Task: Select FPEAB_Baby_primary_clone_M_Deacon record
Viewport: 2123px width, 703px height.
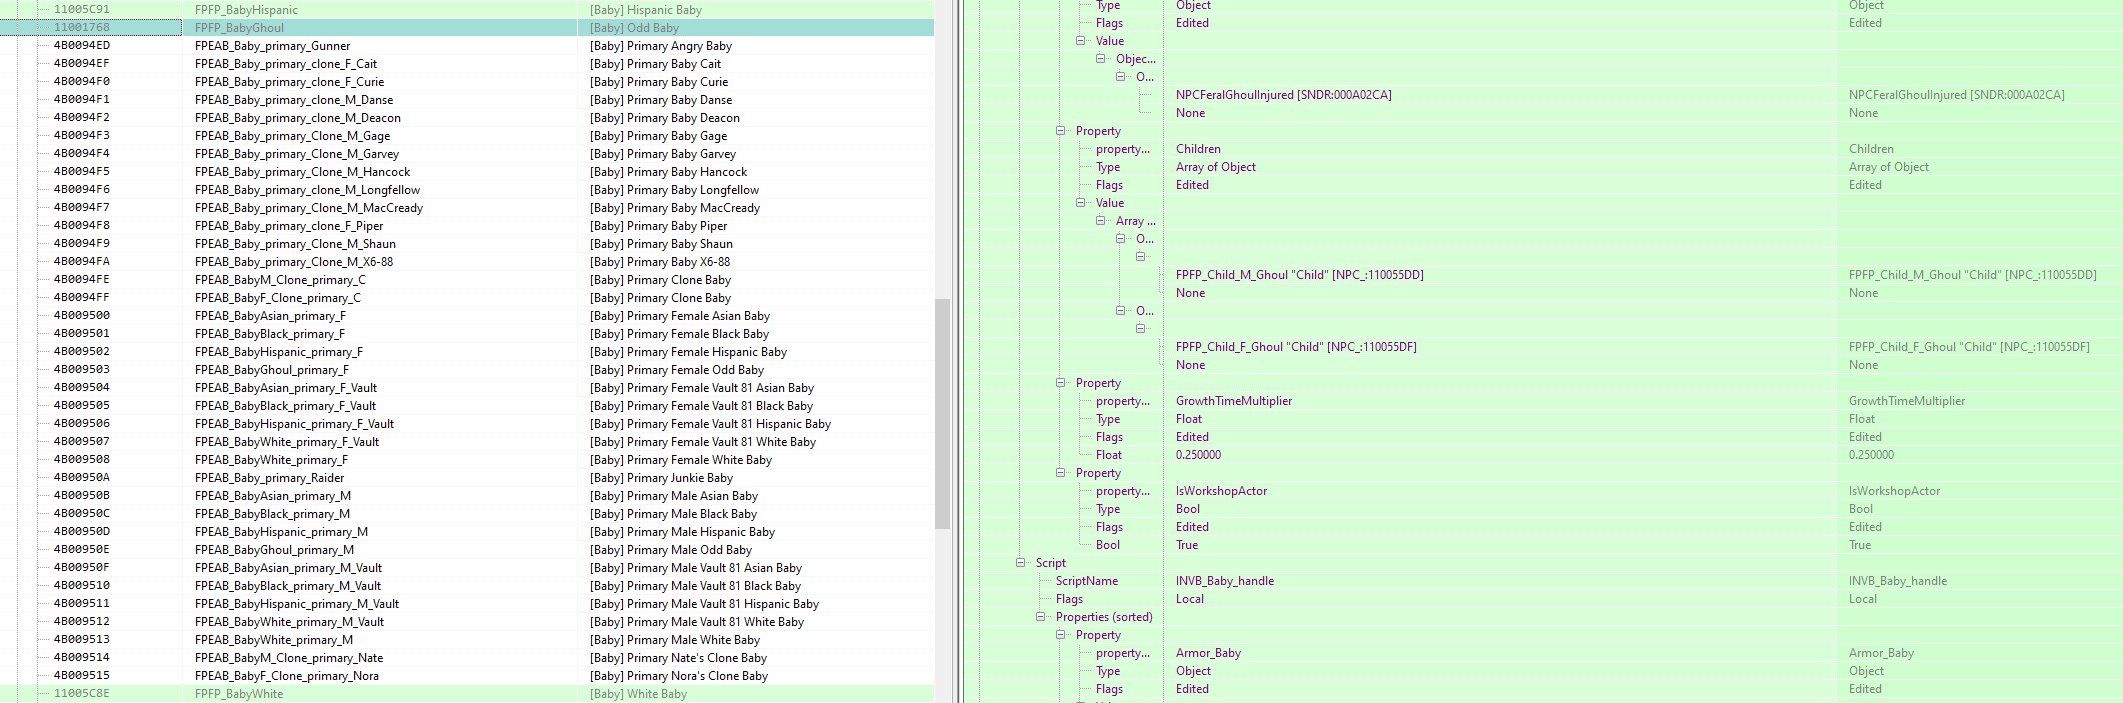Action: click(467, 118)
